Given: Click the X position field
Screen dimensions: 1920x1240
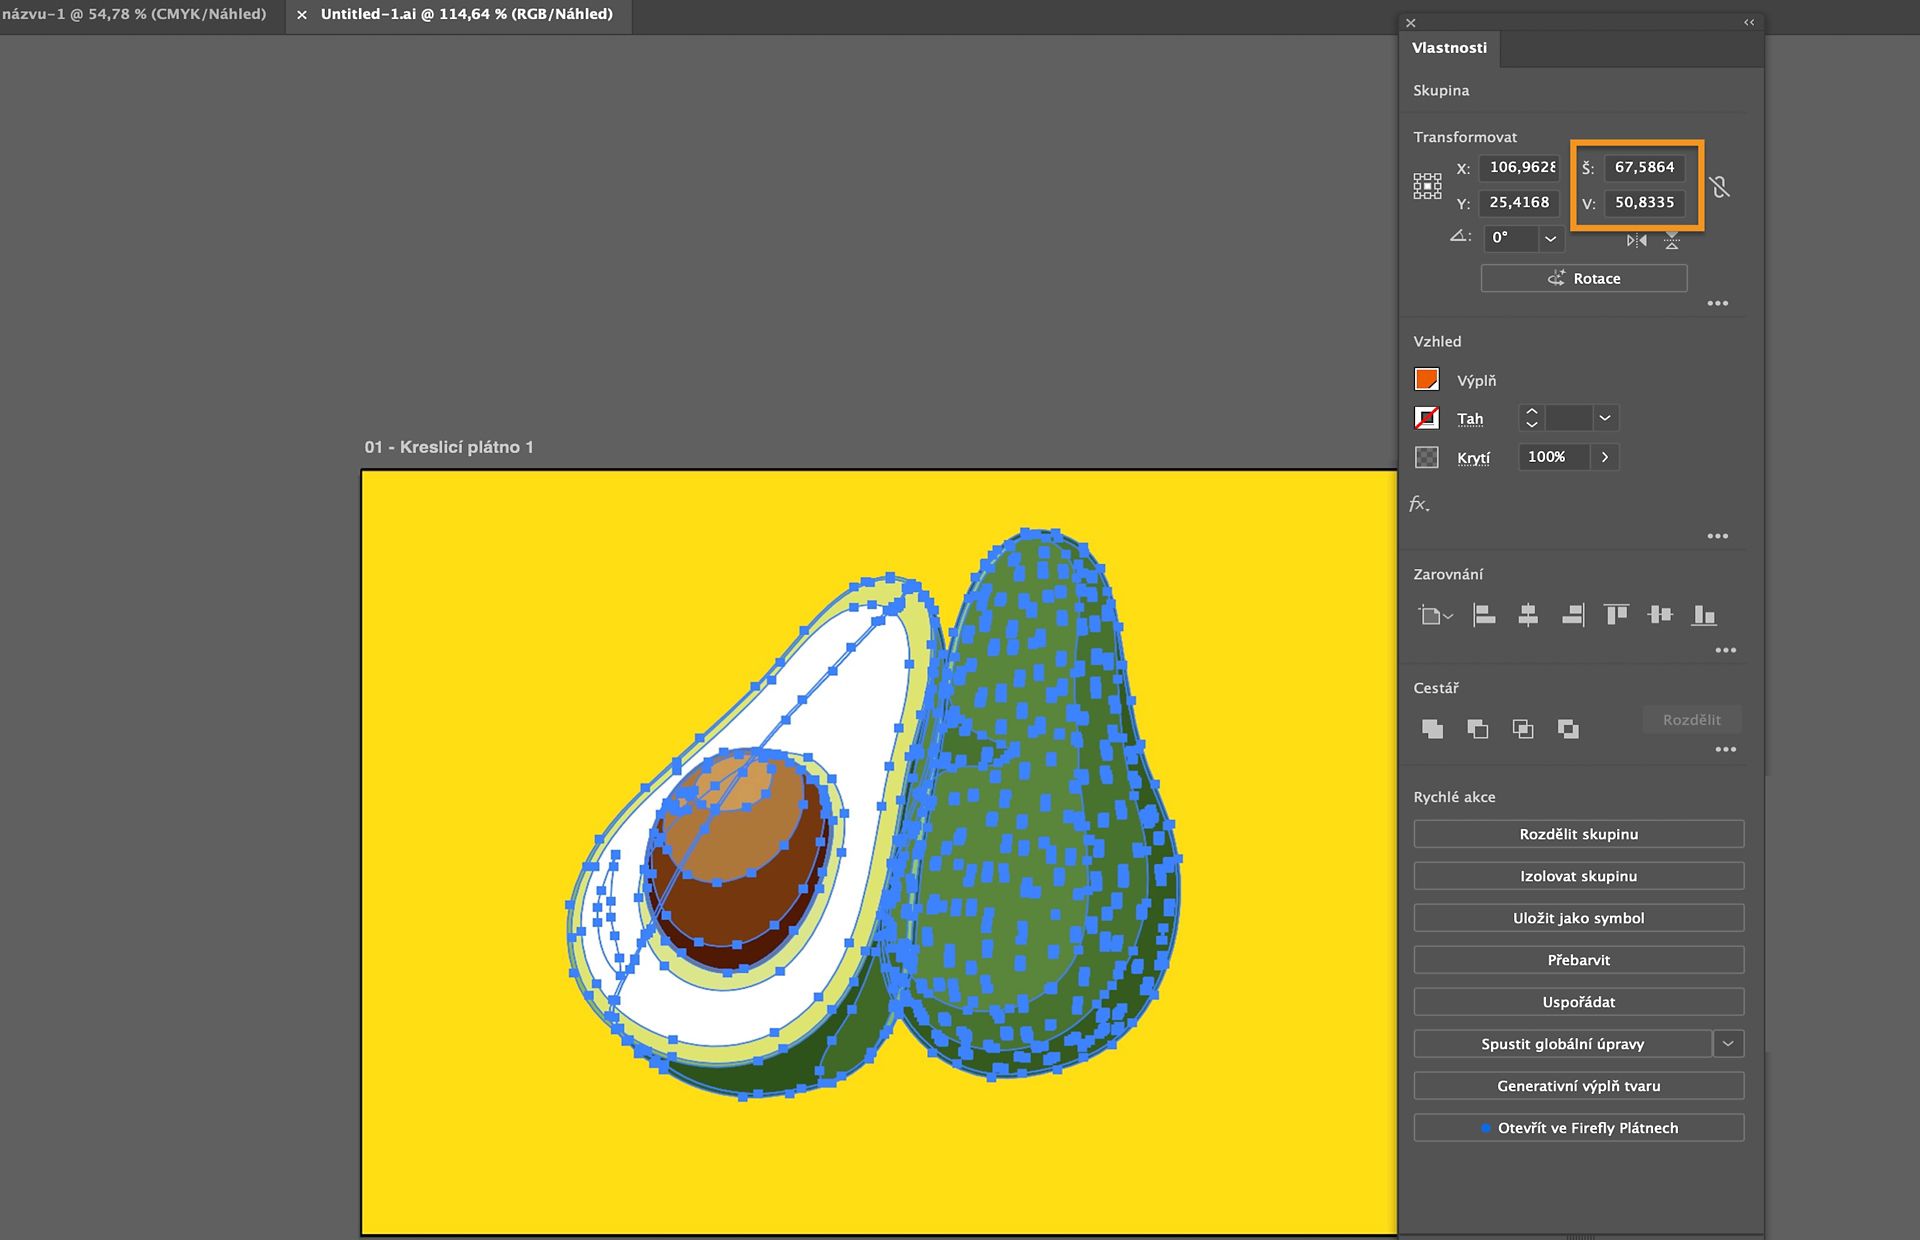Looking at the screenshot, I should 1520,168.
